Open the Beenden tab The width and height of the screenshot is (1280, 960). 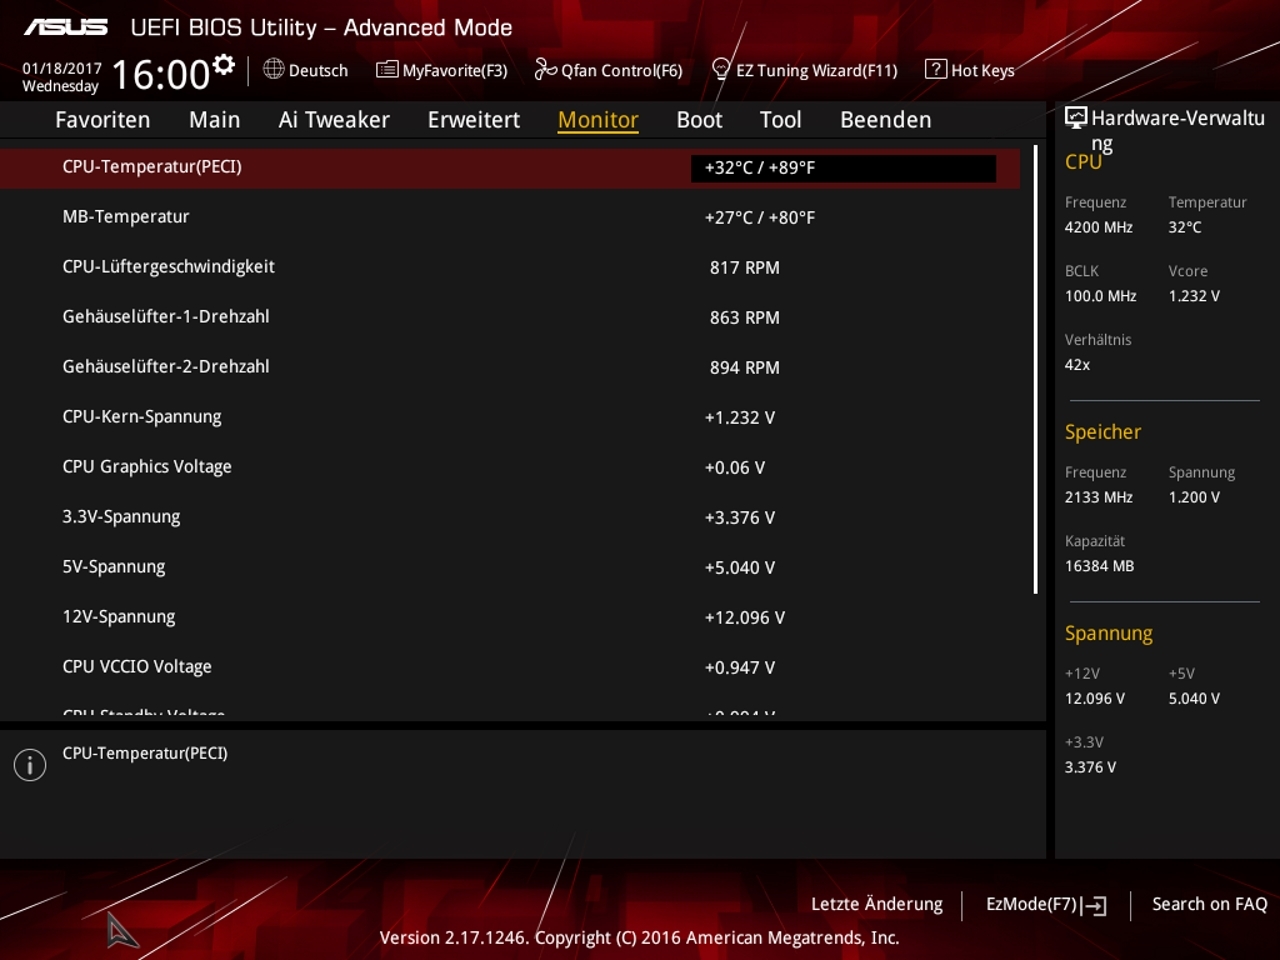coord(885,120)
